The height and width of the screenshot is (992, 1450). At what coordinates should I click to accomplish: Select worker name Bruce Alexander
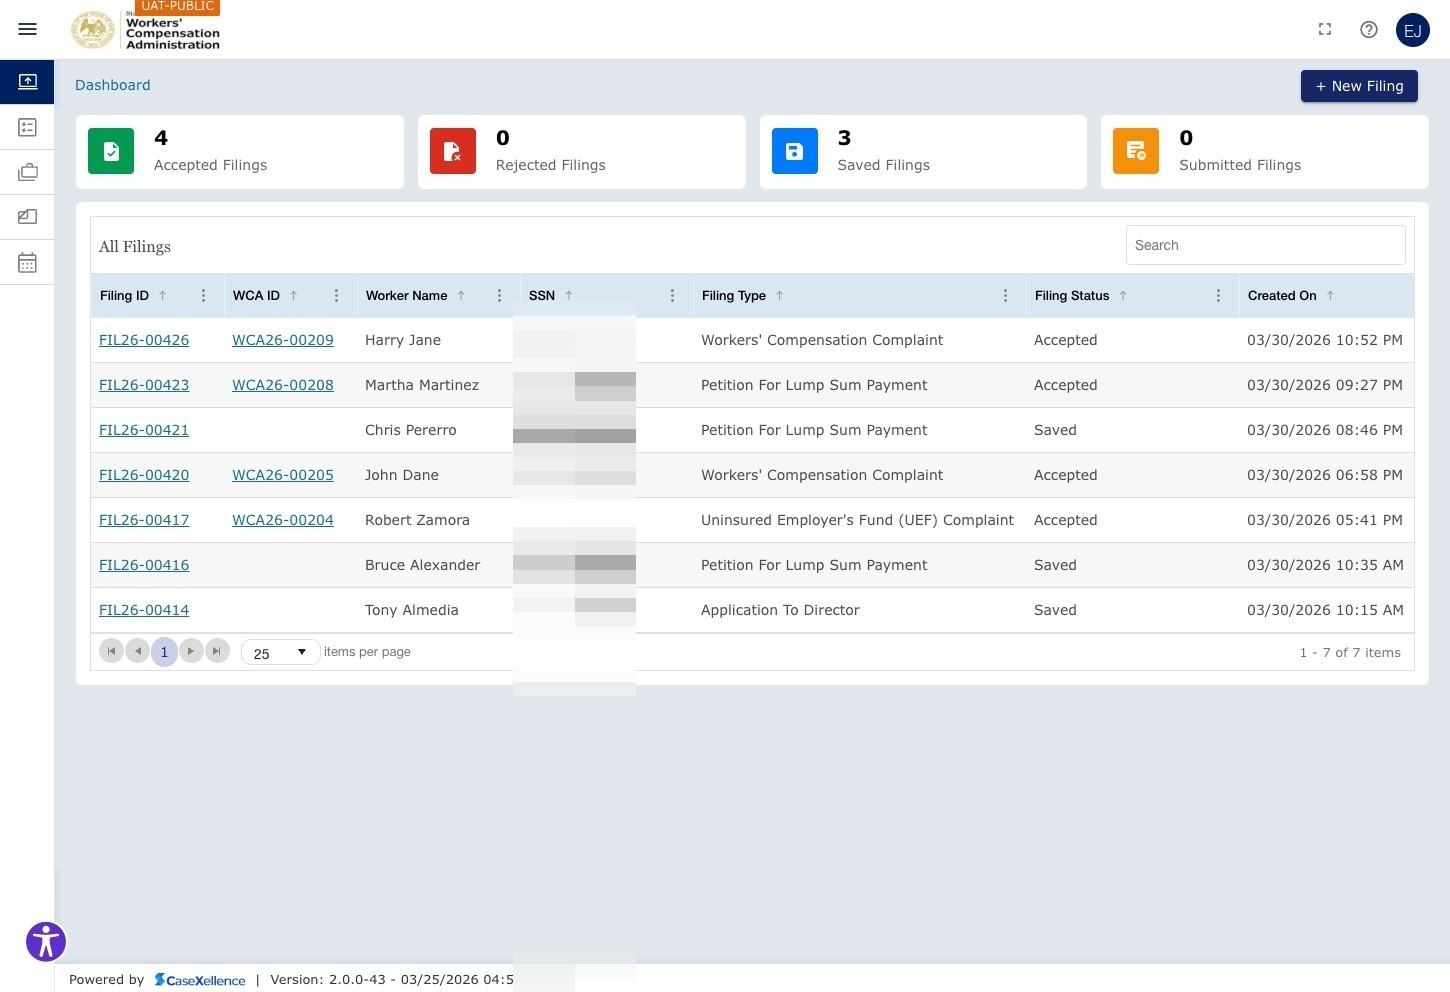pyautogui.click(x=423, y=565)
